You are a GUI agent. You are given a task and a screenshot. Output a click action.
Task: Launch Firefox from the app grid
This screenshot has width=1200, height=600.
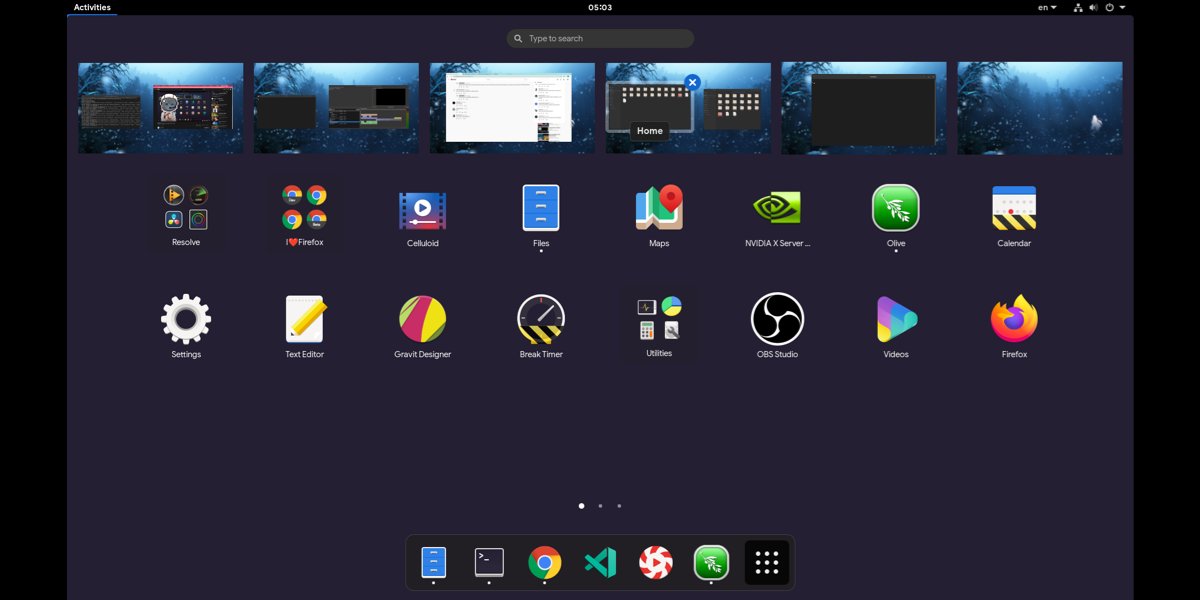(x=1014, y=326)
